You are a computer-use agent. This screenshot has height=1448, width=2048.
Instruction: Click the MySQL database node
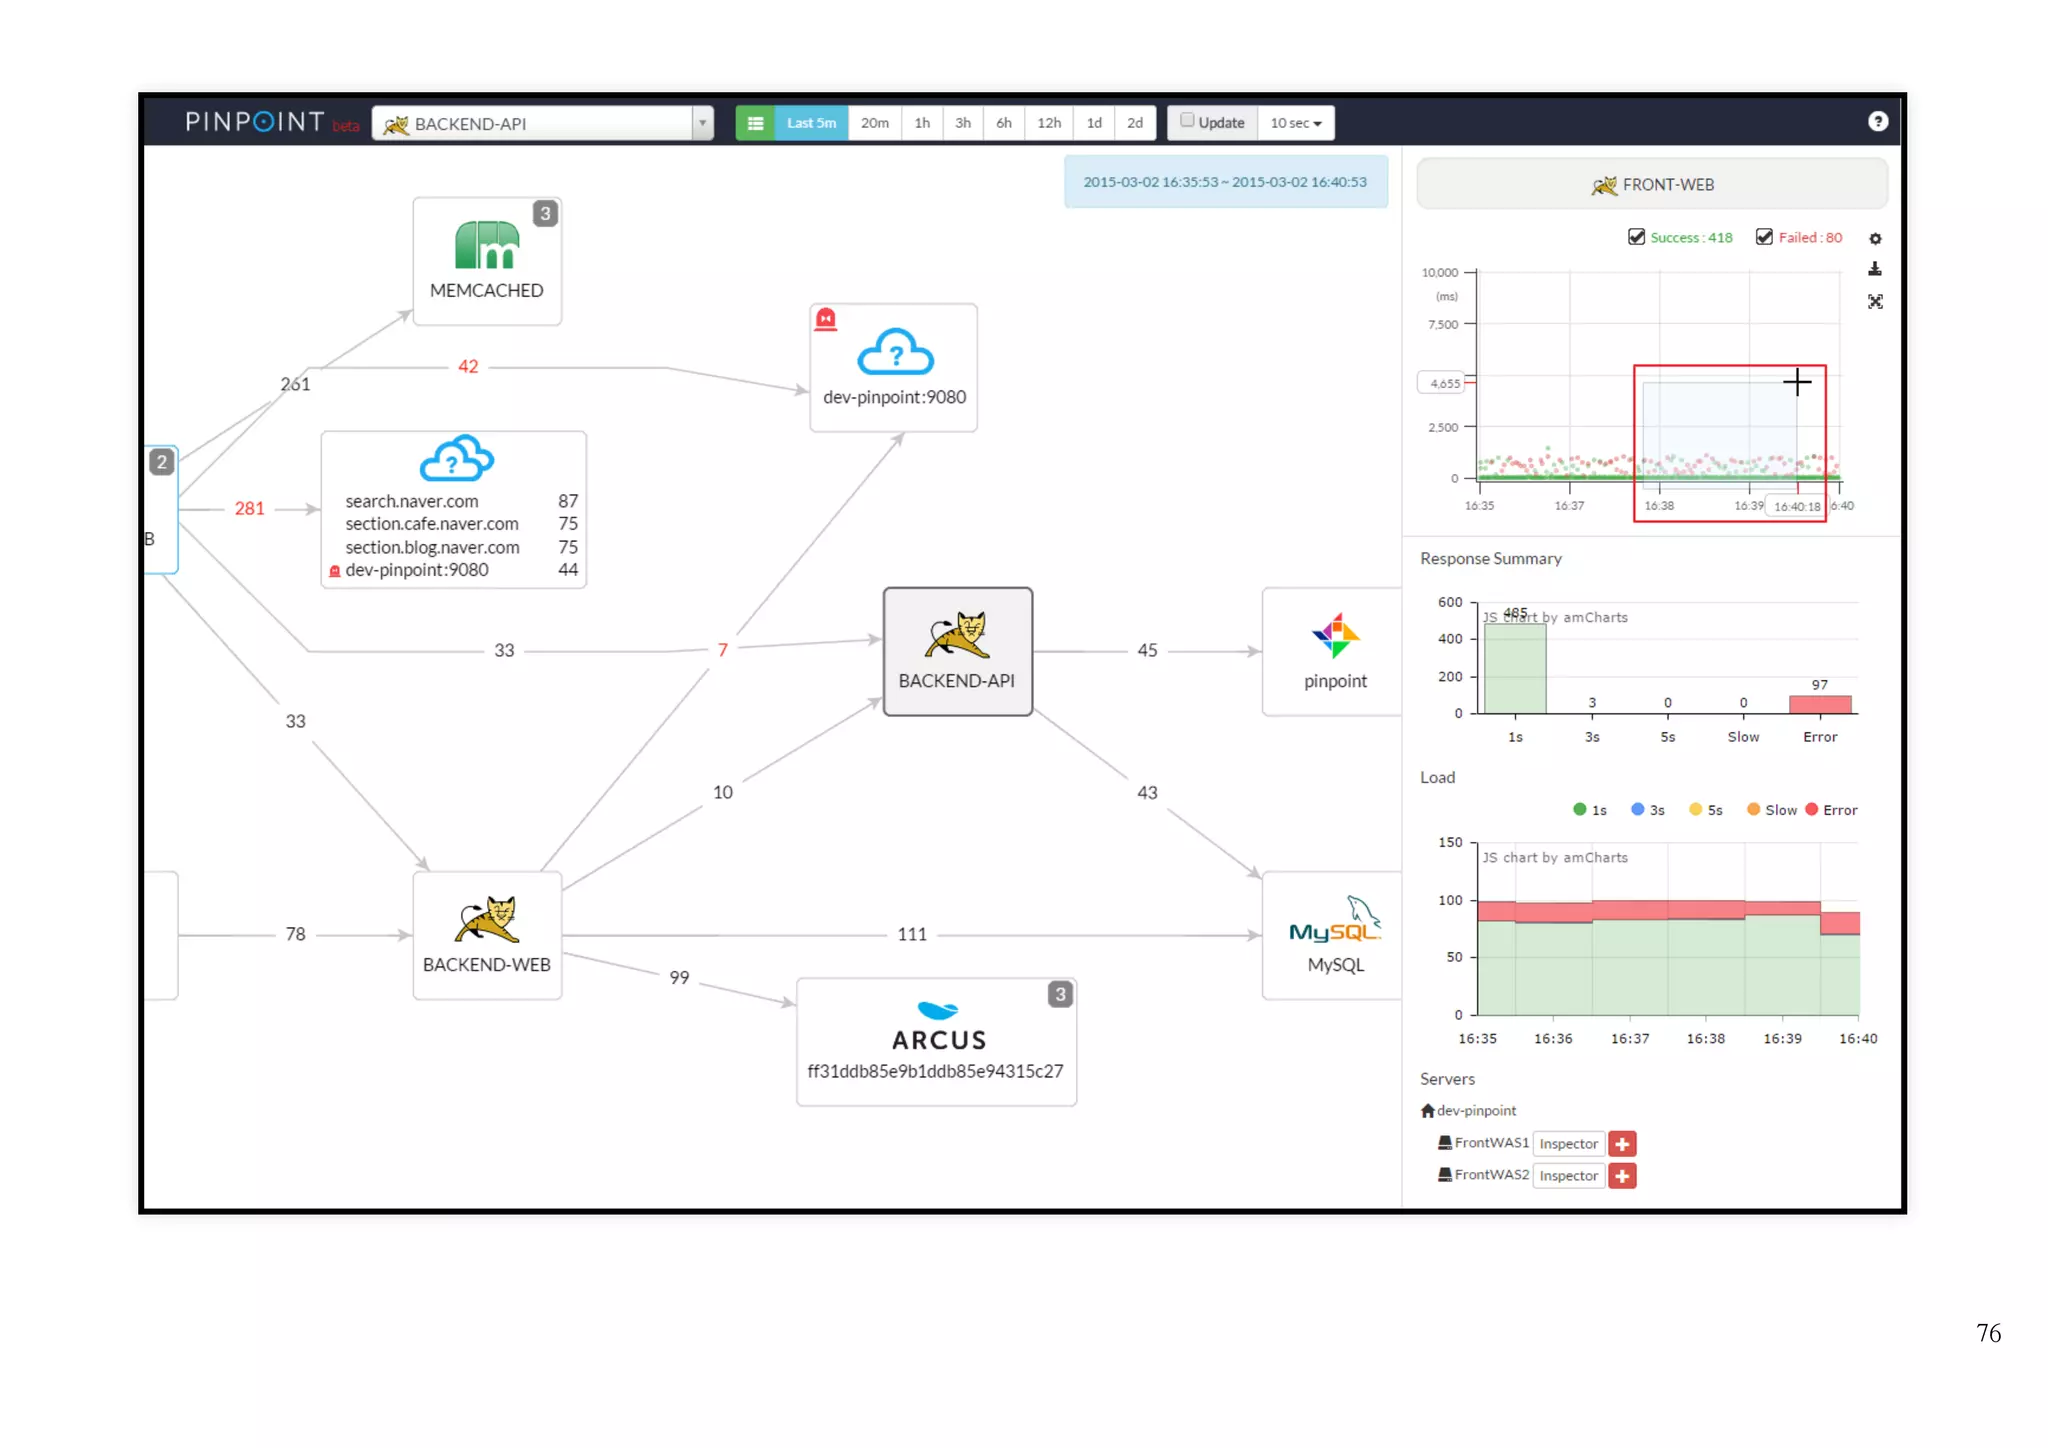[x=1334, y=934]
